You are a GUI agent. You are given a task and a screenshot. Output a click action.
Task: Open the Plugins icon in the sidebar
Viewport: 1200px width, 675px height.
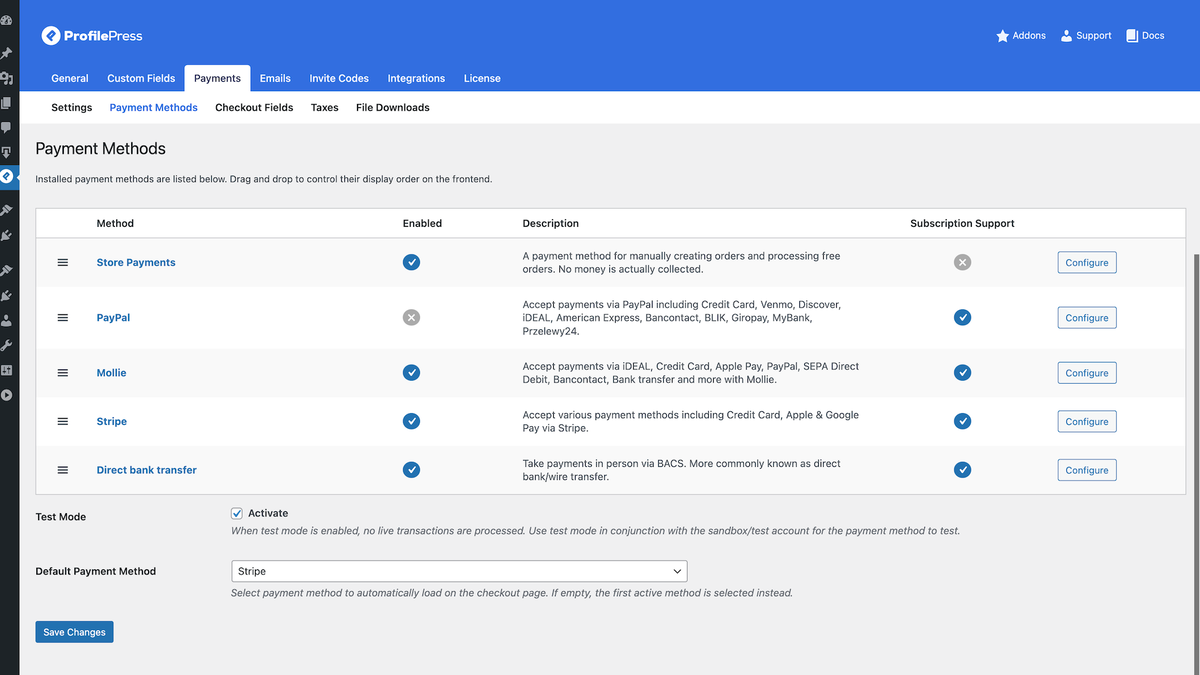[9, 235]
